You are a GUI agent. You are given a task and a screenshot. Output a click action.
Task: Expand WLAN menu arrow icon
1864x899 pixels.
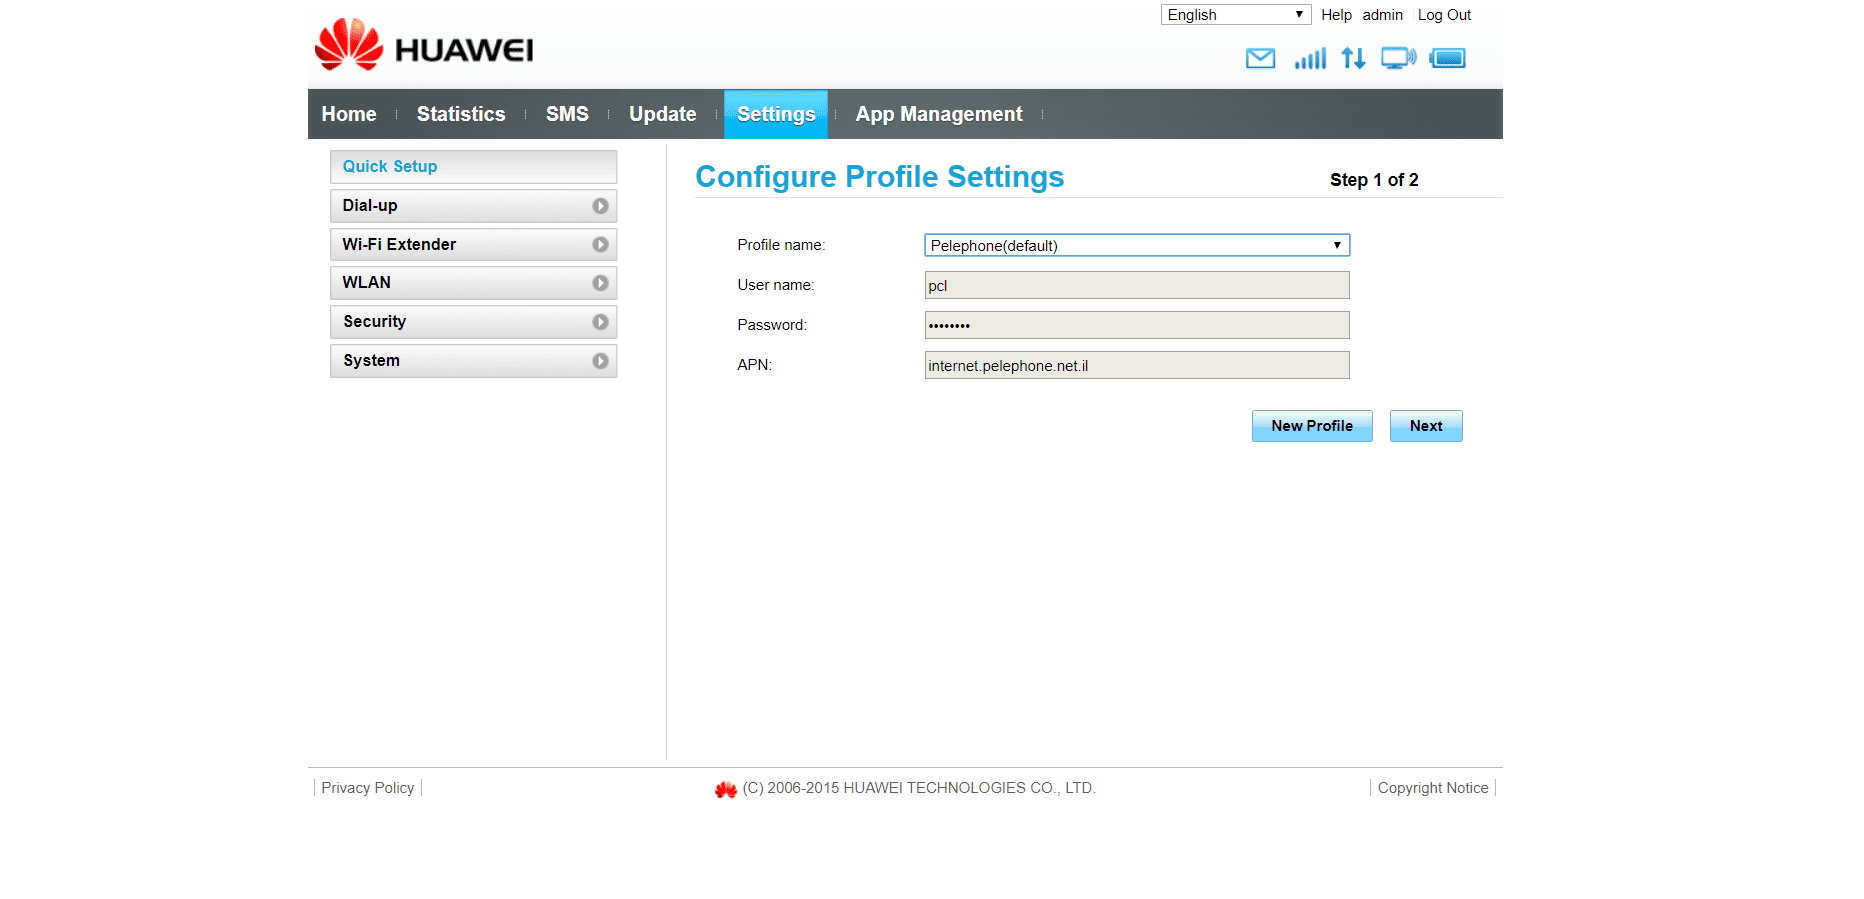(600, 283)
